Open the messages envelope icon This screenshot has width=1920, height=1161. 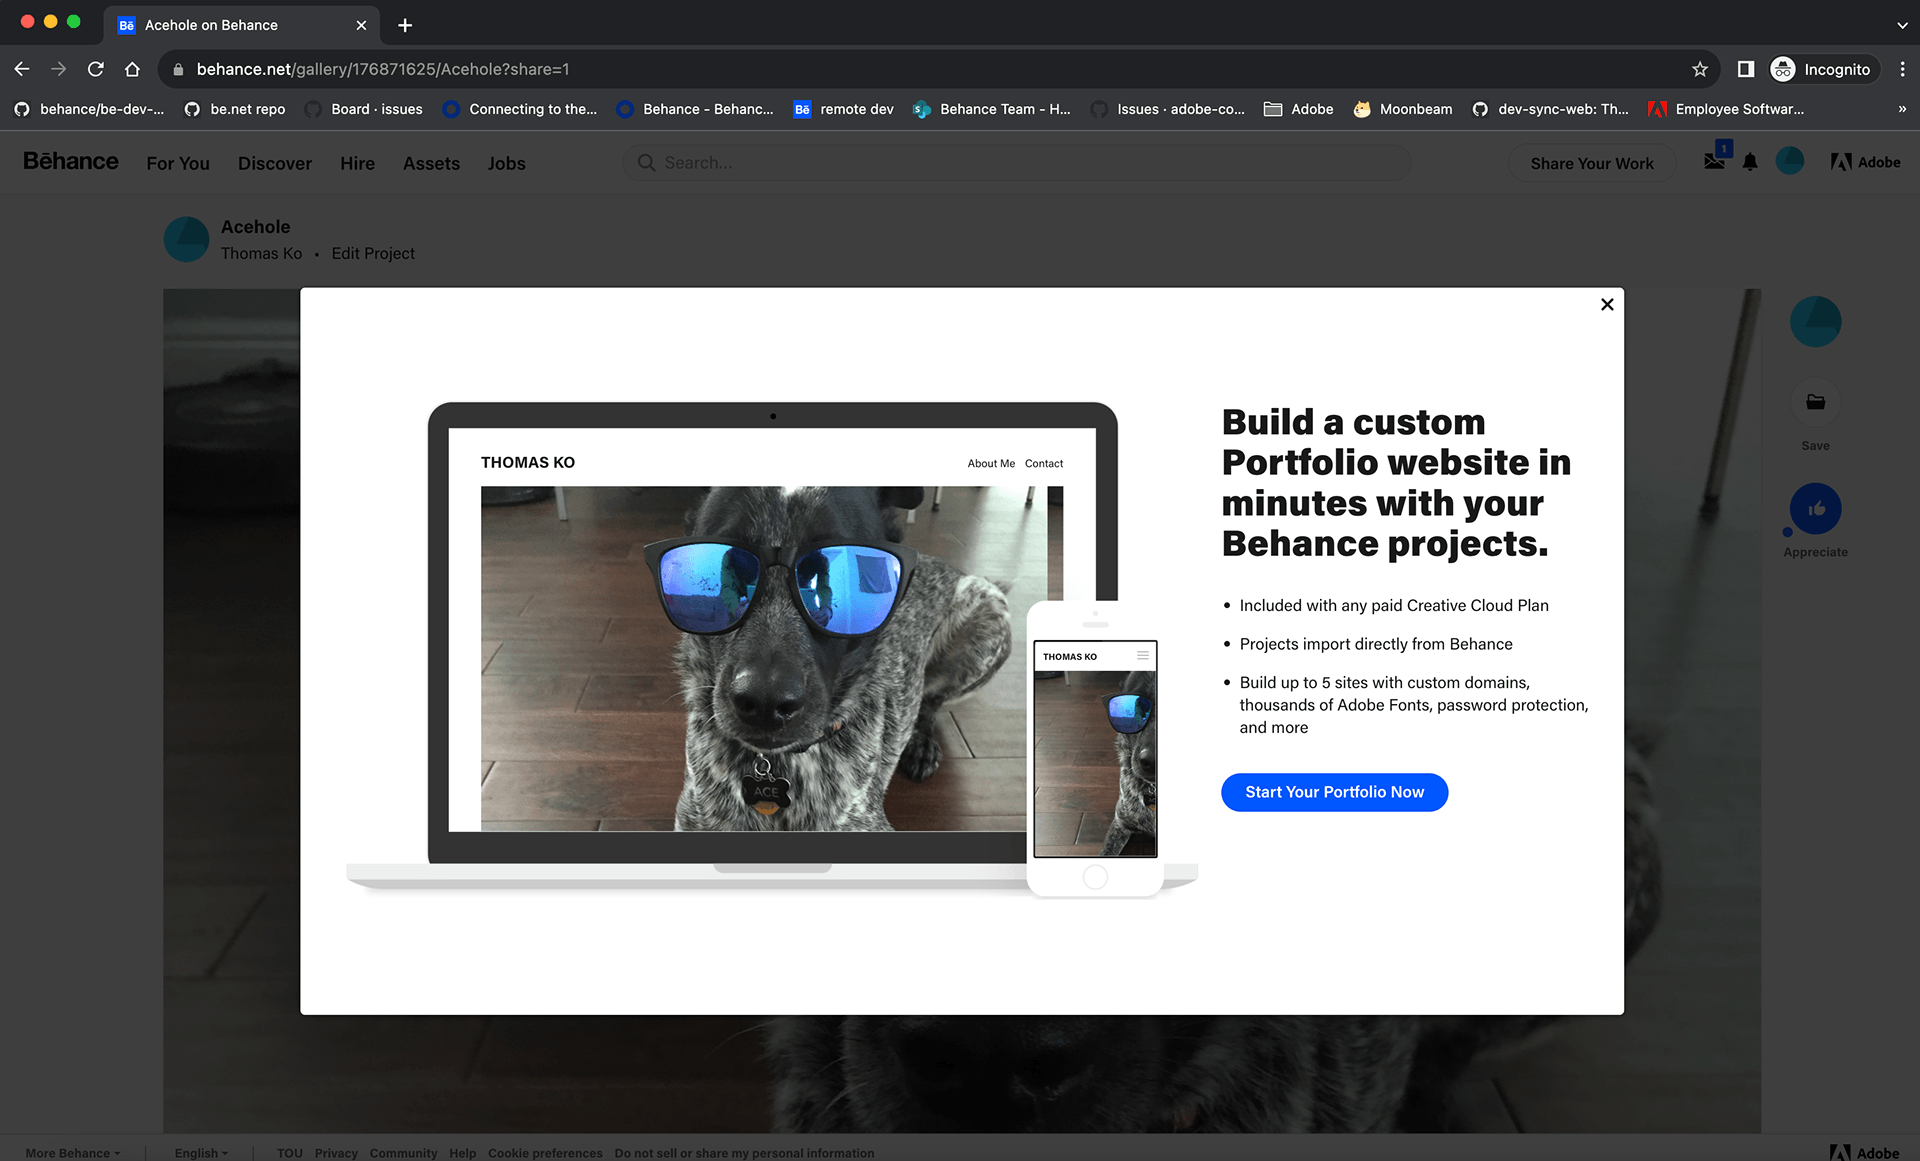(1714, 161)
